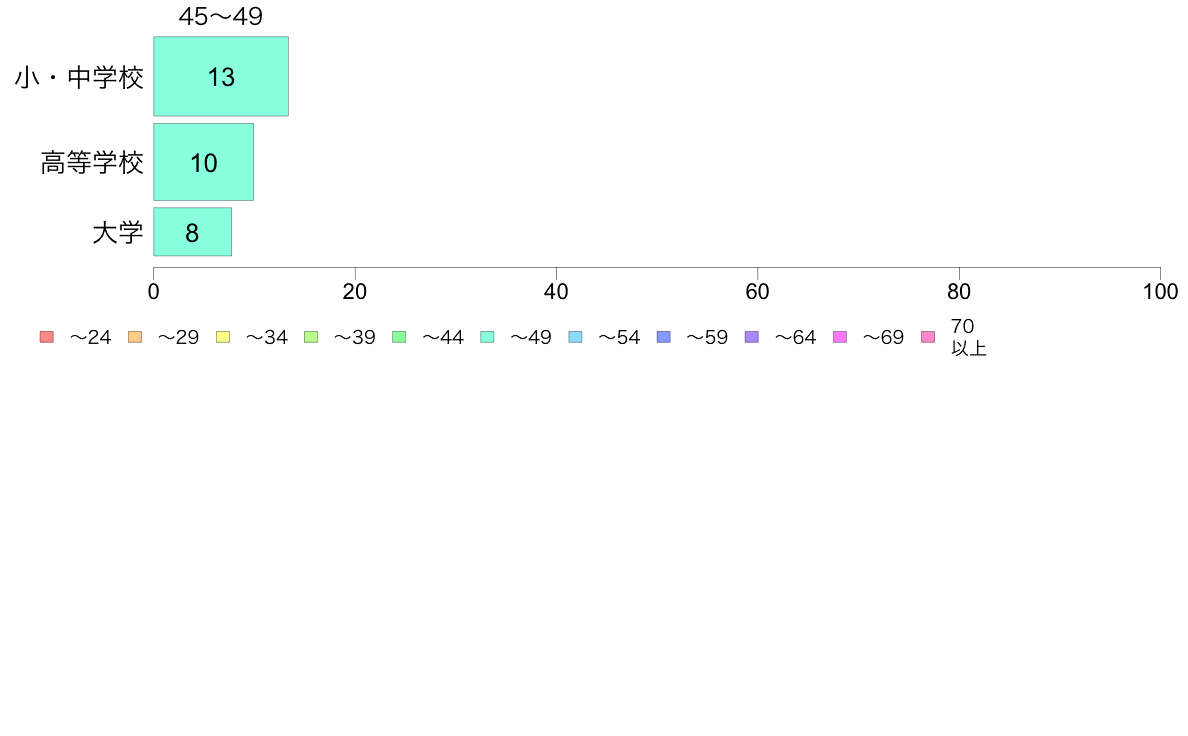Click the ~69 magenta legend swatch

tap(839, 337)
